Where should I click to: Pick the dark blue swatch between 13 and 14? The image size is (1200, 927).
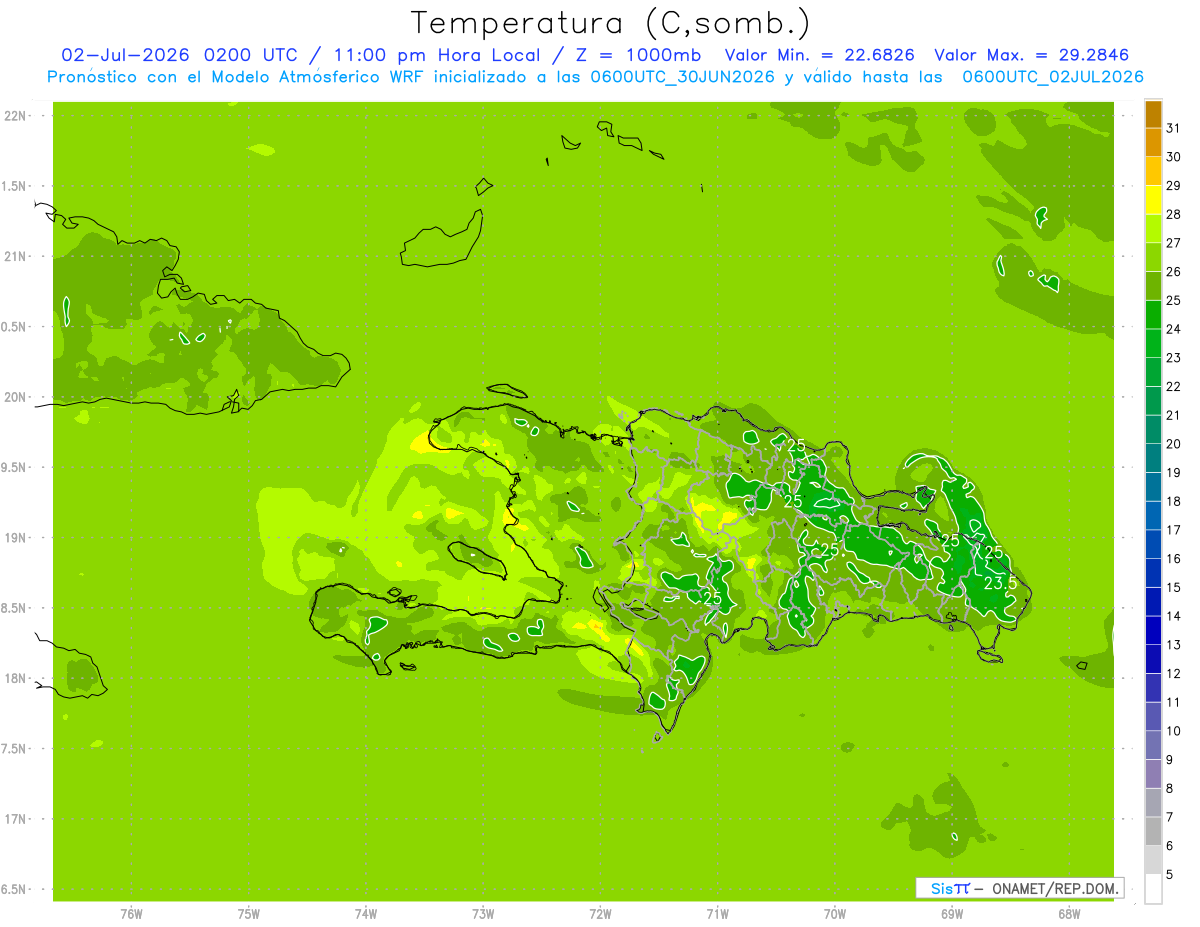pos(1153,631)
